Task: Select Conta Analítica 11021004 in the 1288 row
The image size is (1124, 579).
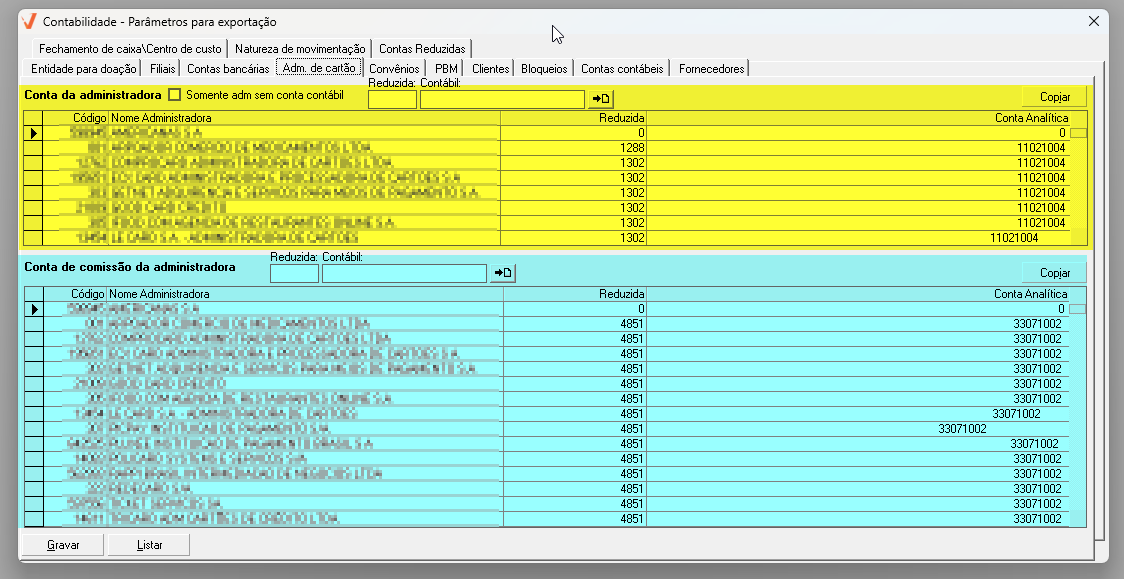Action: [858, 148]
